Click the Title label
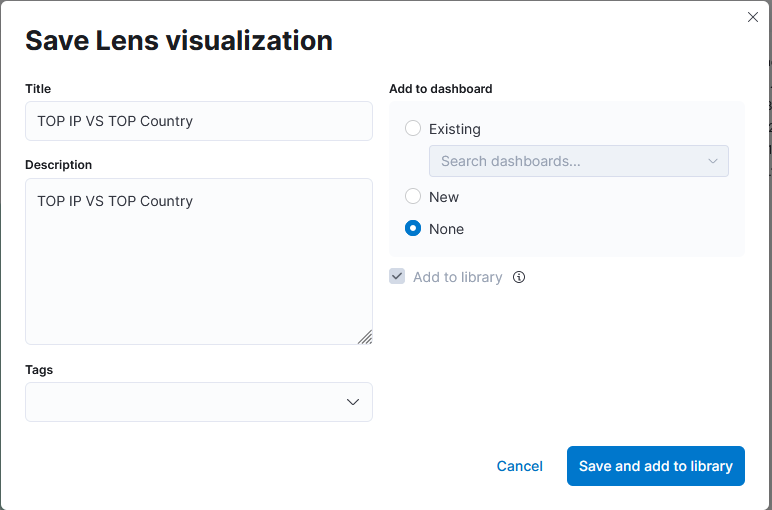This screenshot has width=772, height=510. (x=38, y=89)
